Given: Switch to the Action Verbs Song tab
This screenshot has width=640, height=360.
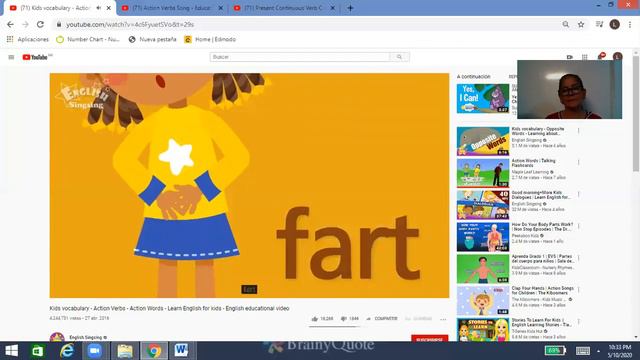Looking at the screenshot, I should point(171,8).
